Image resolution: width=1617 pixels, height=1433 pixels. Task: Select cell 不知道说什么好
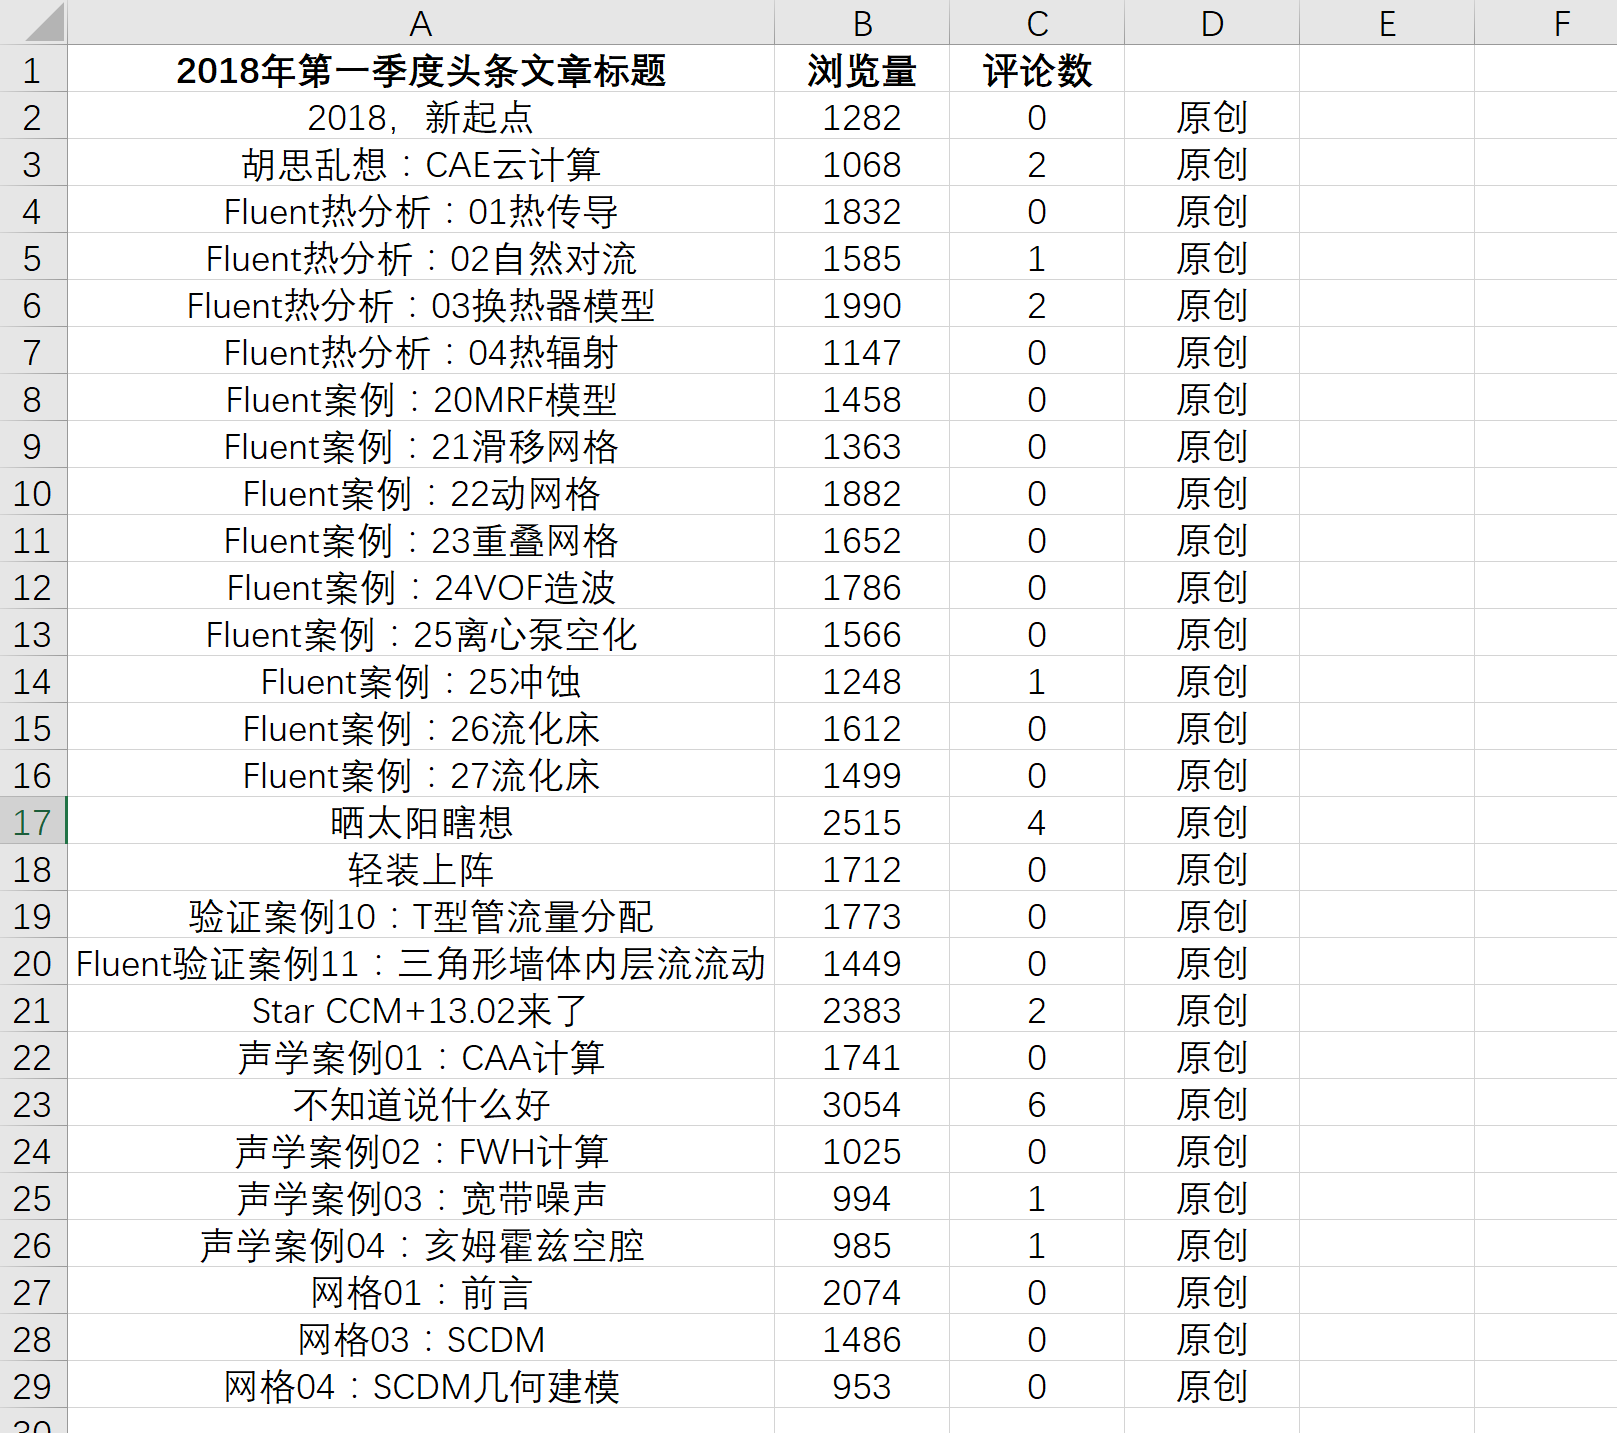coord(421,1103)
